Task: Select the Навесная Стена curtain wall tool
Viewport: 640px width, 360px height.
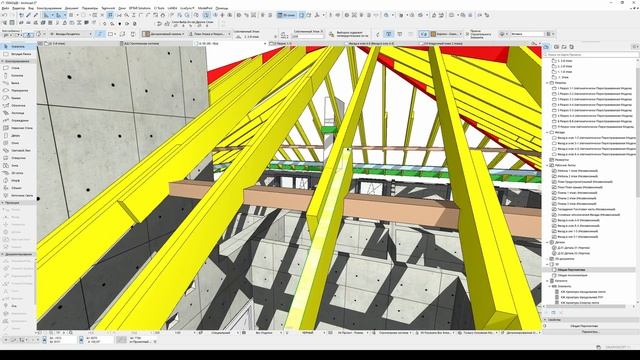Action: (18, 128)
